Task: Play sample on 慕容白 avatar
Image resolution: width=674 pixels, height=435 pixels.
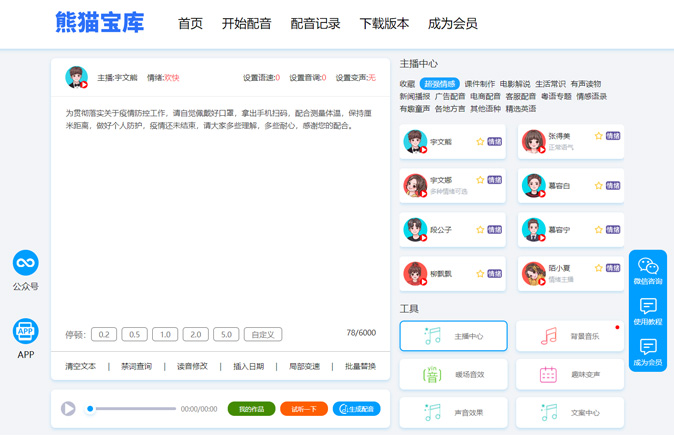Action: coord(542,193)
